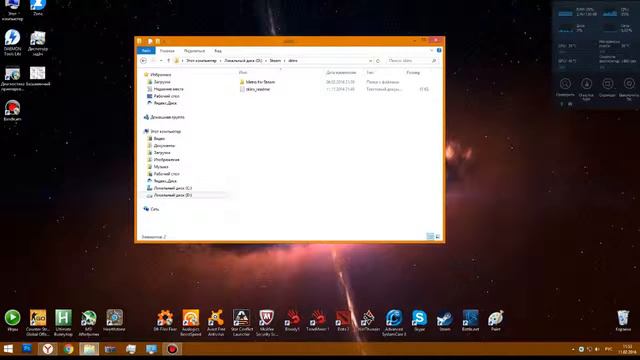
Task: Go back in Explorer navigation
Action: point(143,60)
